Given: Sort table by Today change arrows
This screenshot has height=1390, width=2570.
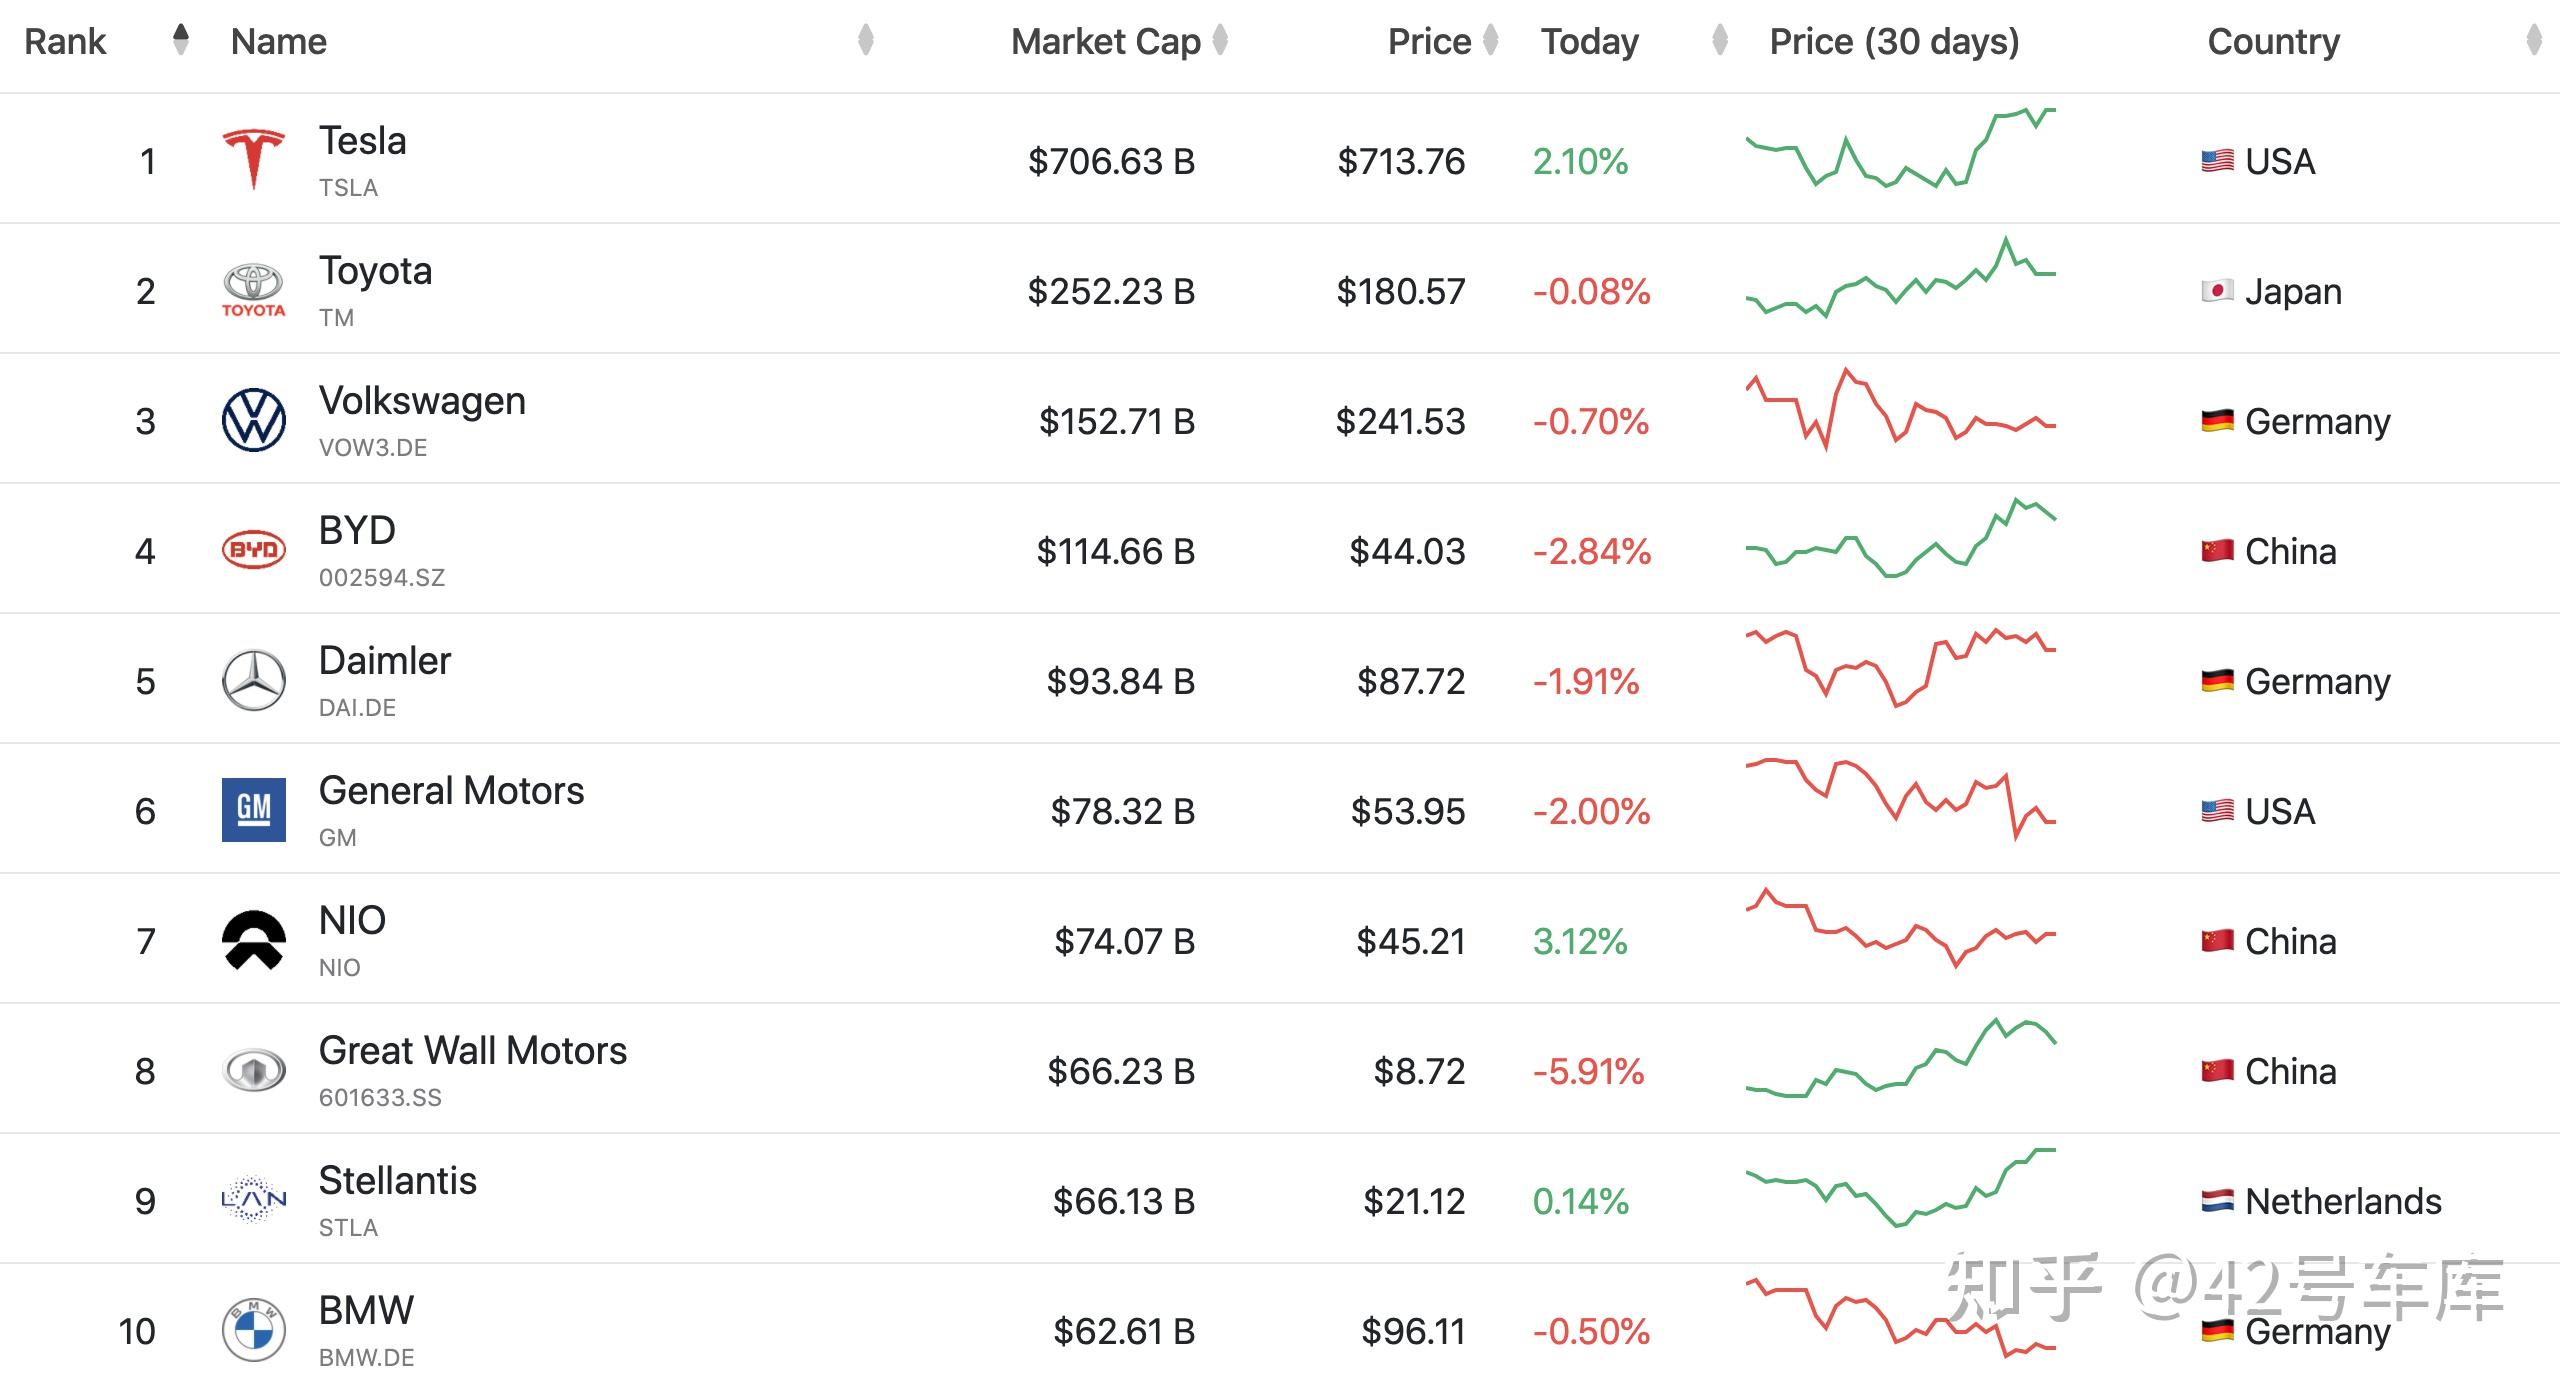Looking at the screenshot, I should click(1720, 40).
